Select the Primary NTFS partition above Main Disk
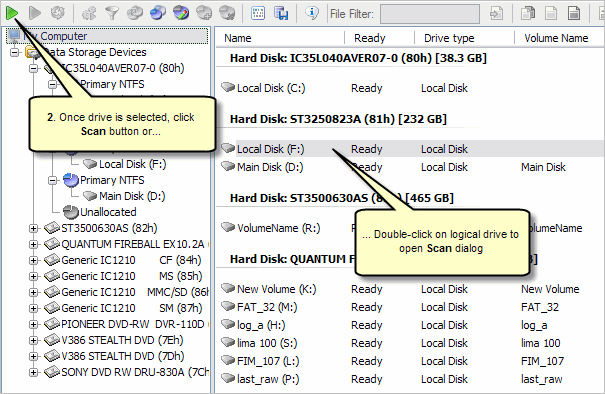The image size is (605, 394). click(x=112, y=180)
